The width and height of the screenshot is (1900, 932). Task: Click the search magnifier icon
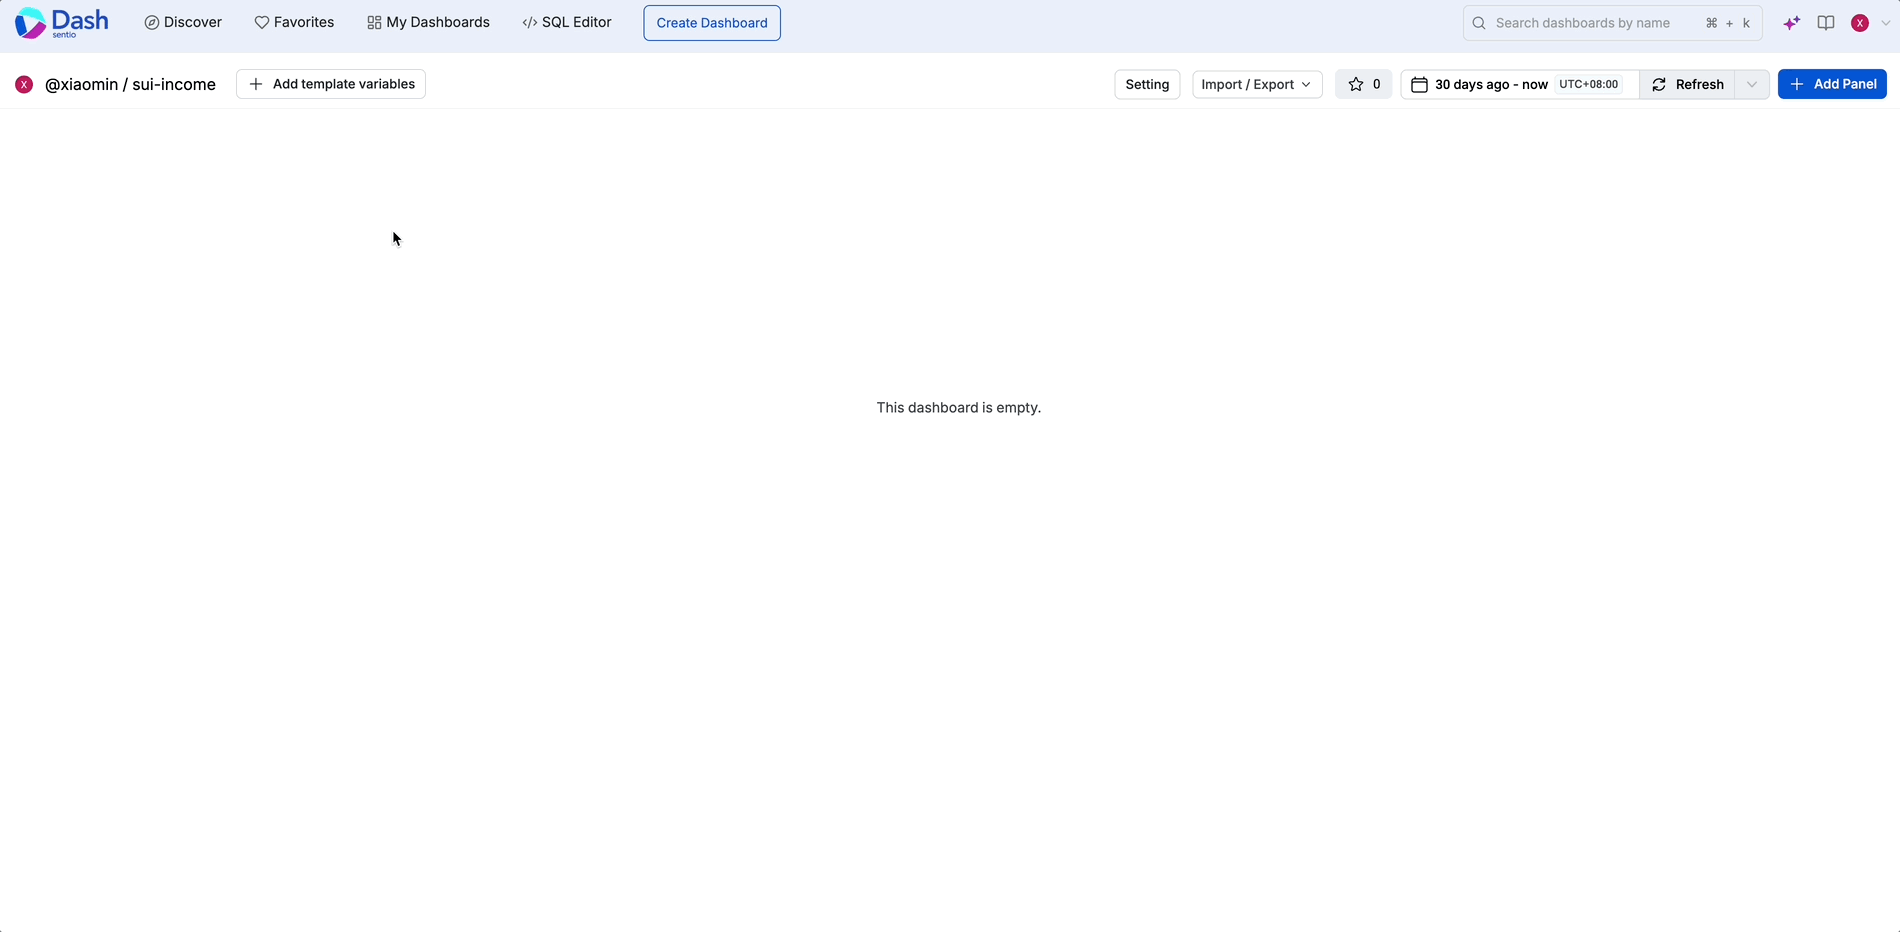pos(1479,23)
